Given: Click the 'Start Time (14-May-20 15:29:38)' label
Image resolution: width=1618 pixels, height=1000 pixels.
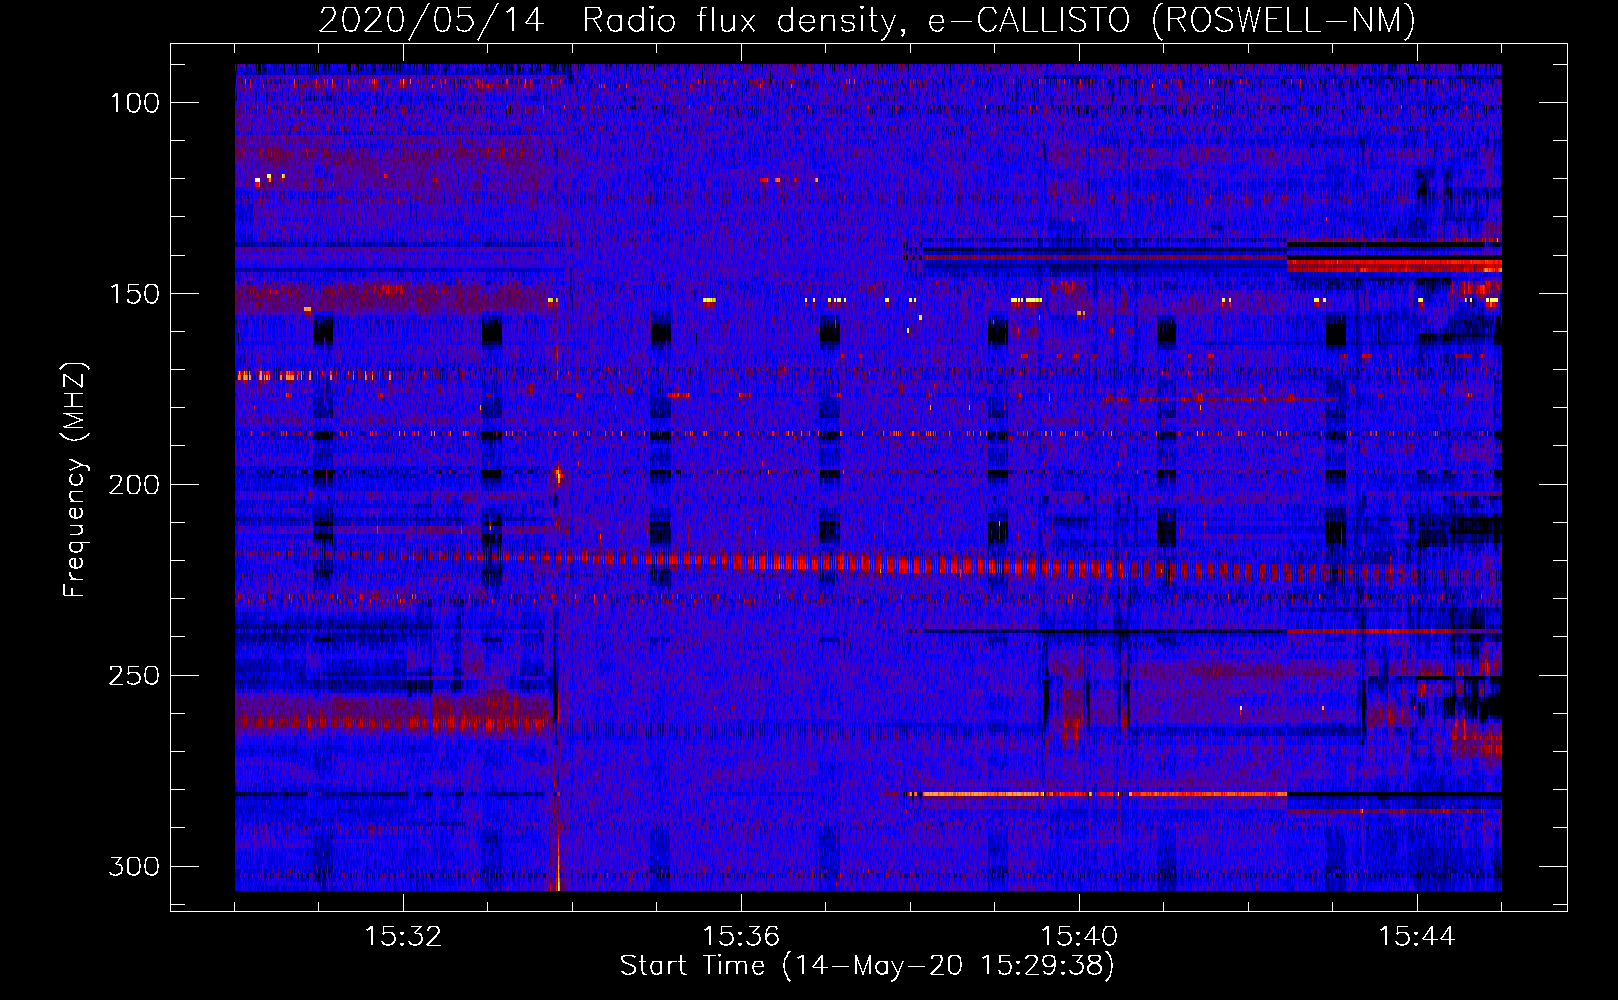Looking at the screenshot, I should pyautogui.click(x=867, y=965).
